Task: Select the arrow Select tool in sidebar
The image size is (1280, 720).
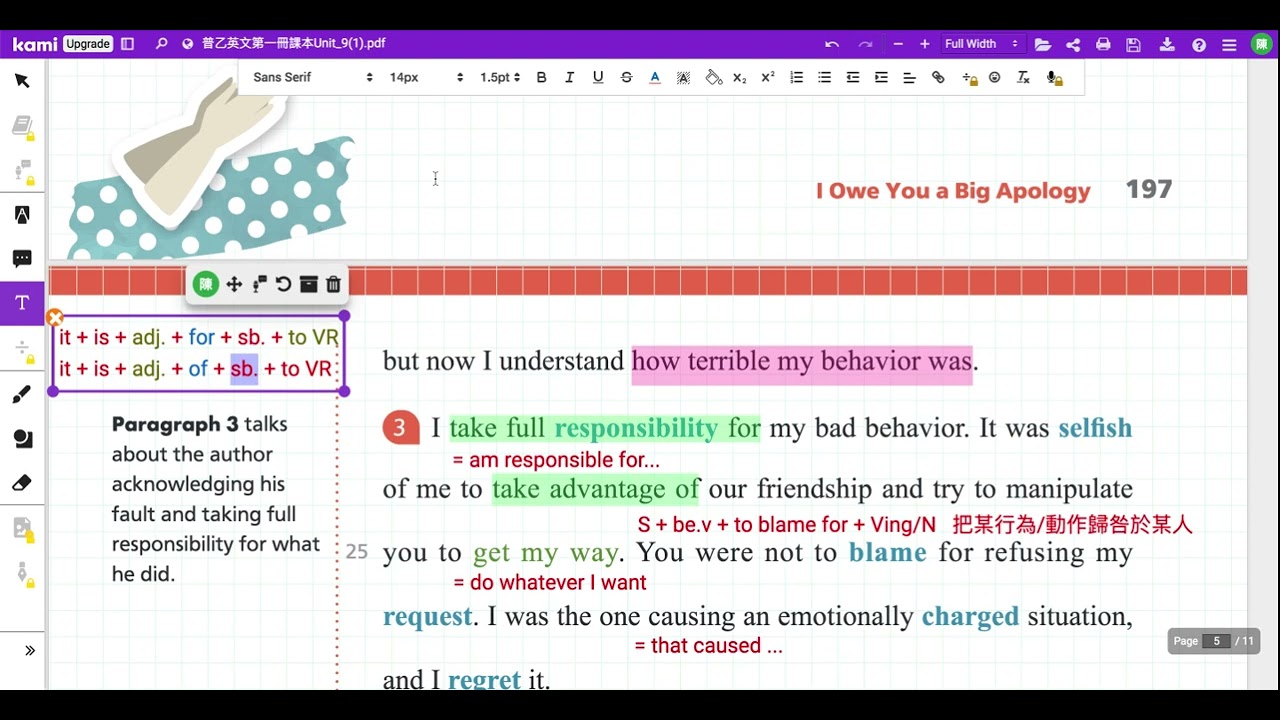Action: pyautogui.click(x=22, y=81)
